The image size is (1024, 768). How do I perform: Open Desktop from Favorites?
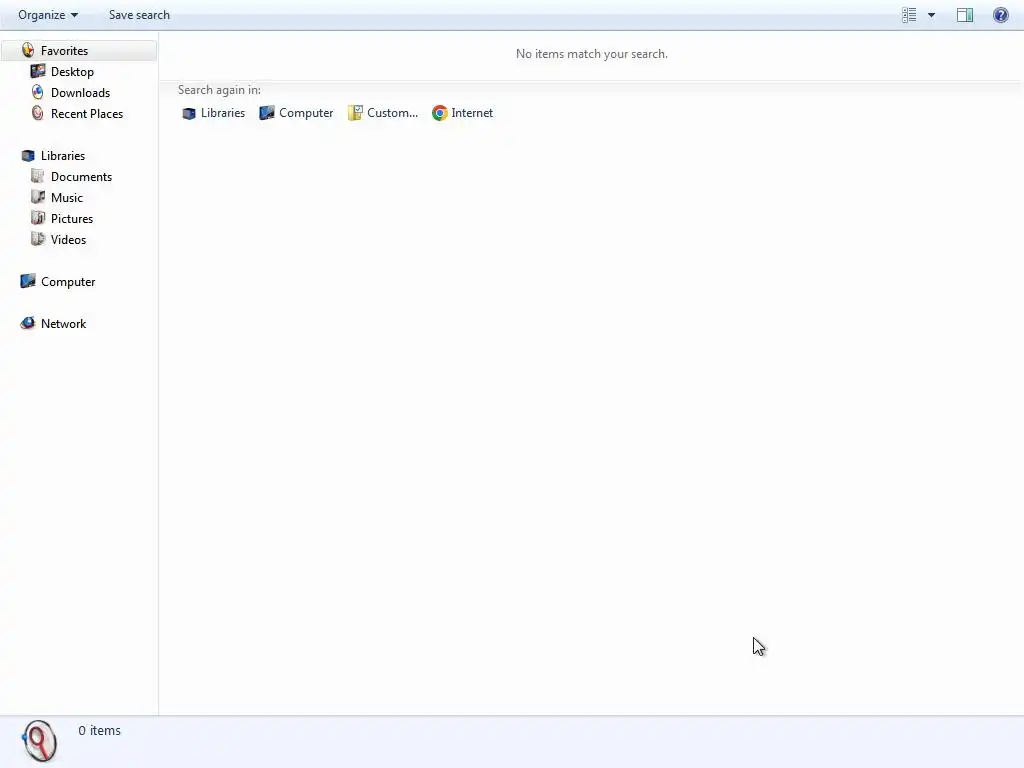tap(72, 71)
